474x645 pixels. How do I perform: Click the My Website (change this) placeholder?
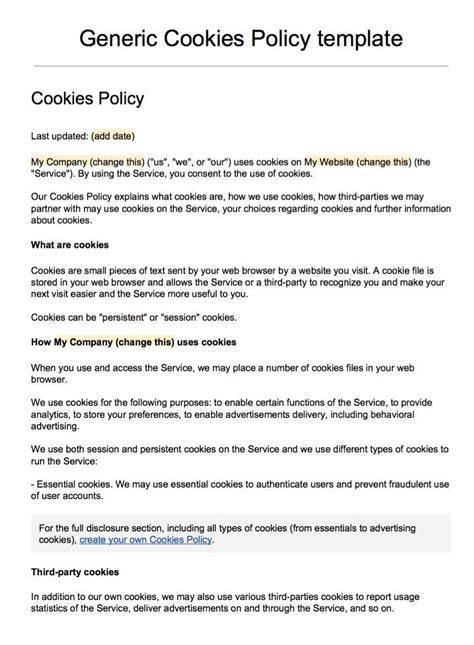[358, 162]
